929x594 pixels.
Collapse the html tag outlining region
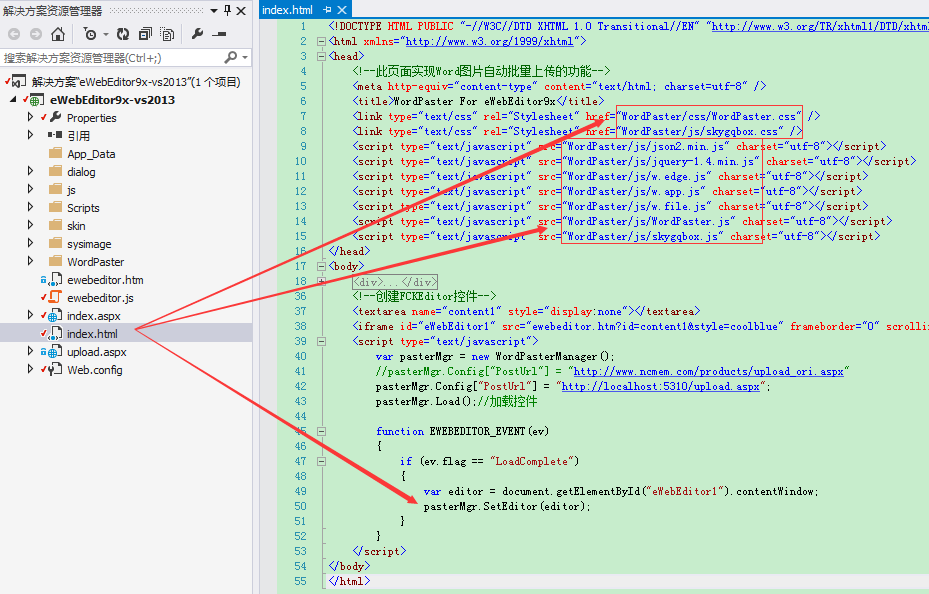click(x=321, y=41)
